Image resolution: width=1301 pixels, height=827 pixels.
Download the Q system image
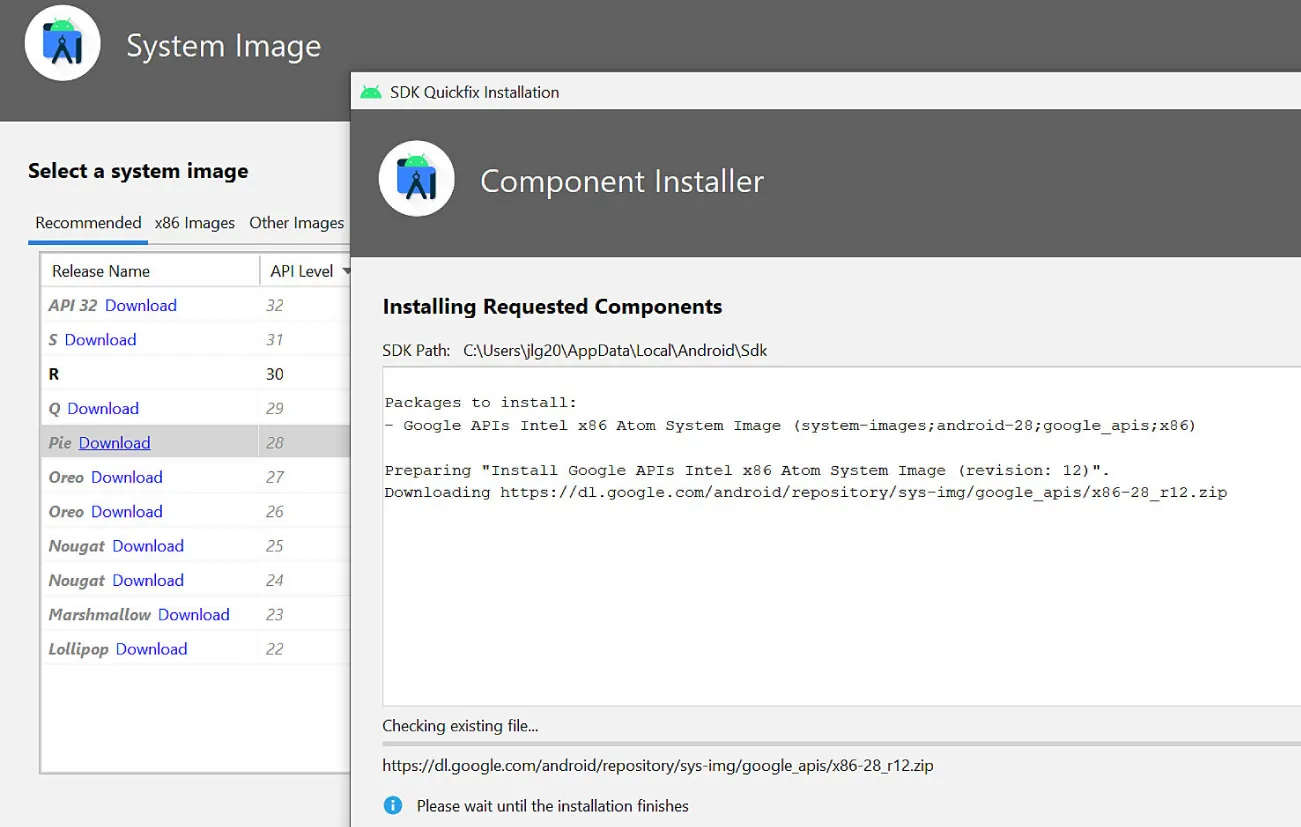click(x=105, y=408)
